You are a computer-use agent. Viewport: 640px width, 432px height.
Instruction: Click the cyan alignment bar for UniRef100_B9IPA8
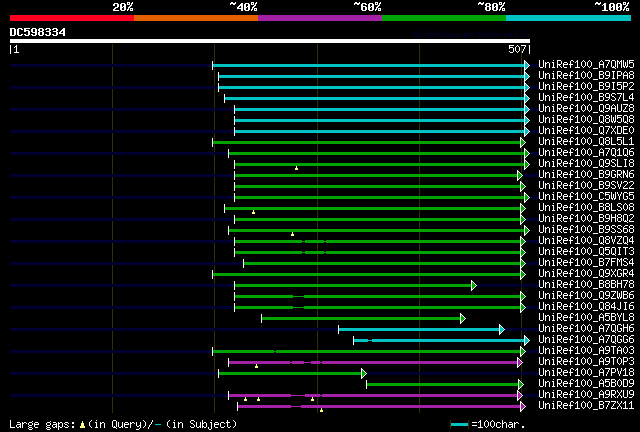[371, 76]
